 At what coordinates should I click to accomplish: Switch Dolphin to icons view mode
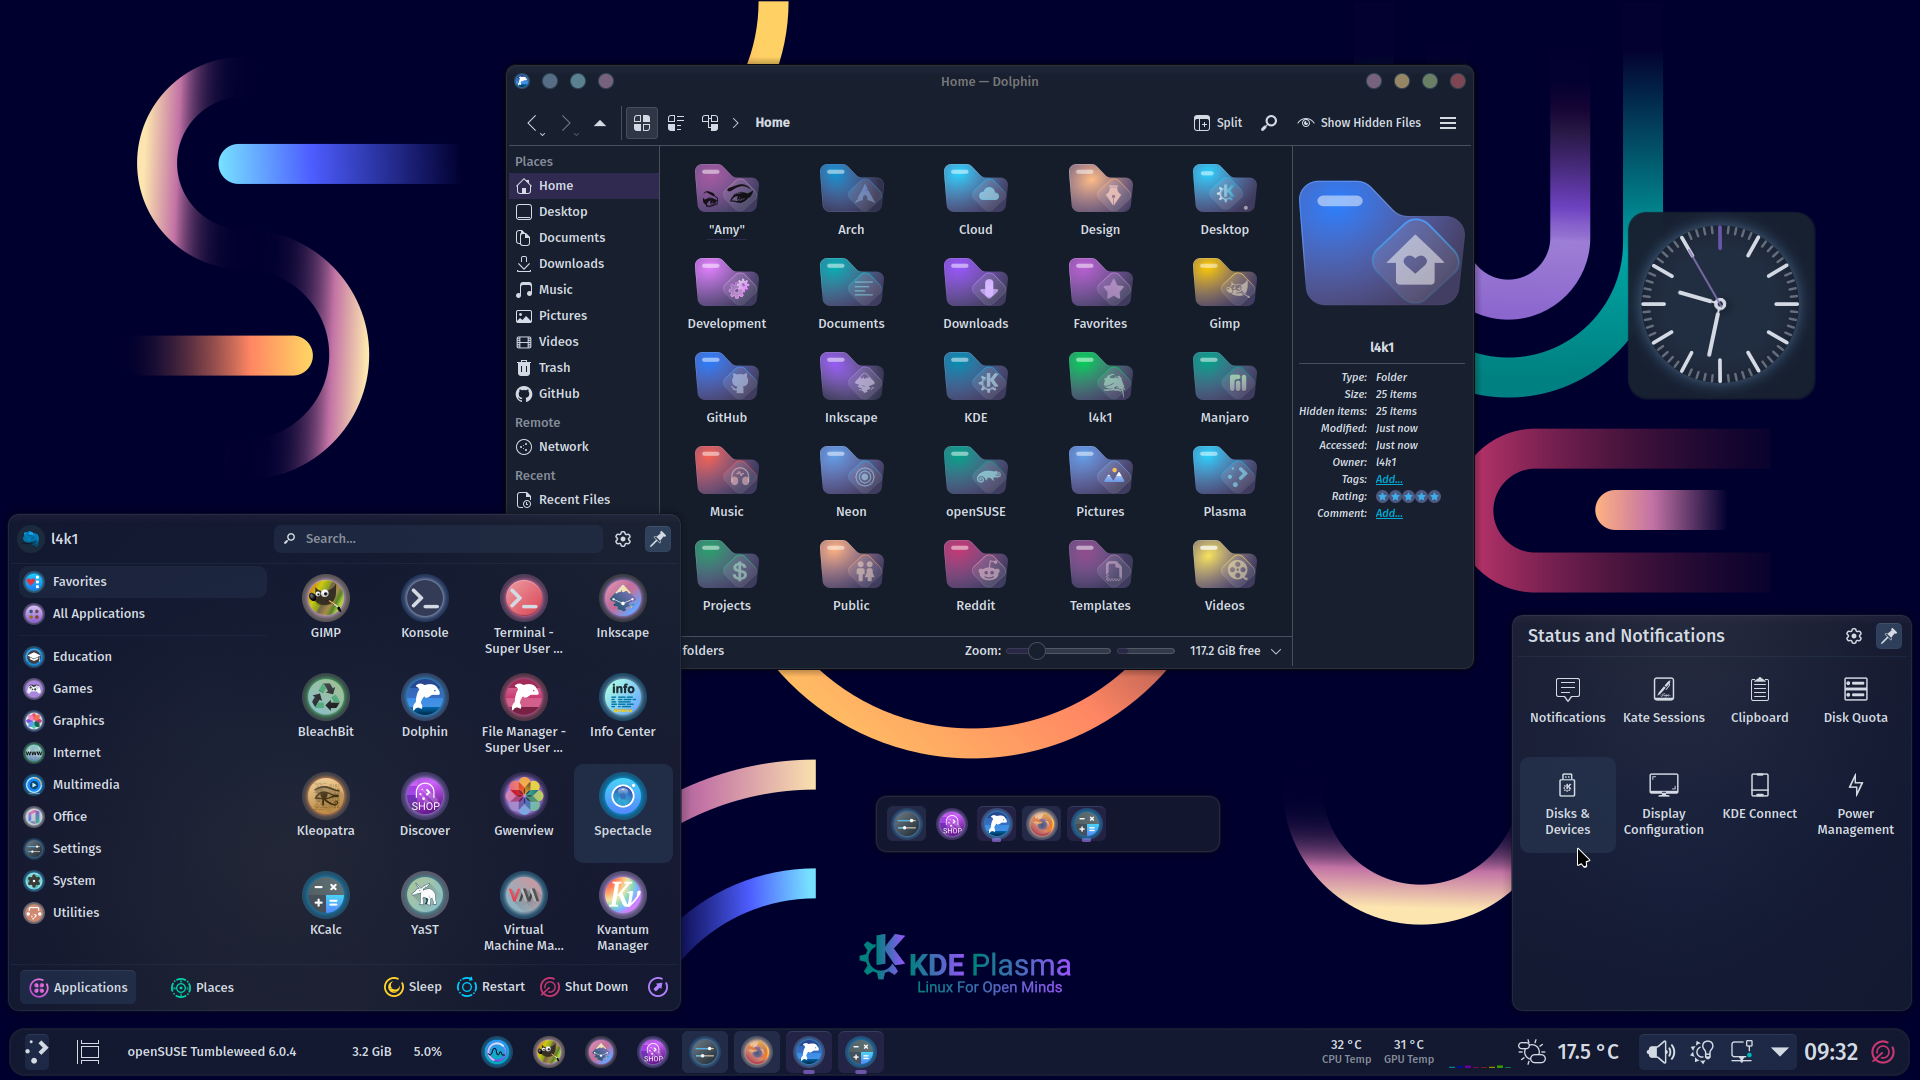[642, 122]
